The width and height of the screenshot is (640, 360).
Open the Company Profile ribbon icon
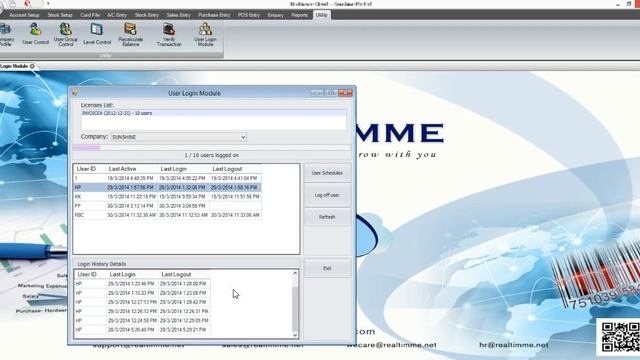click(x=6, y=35)
